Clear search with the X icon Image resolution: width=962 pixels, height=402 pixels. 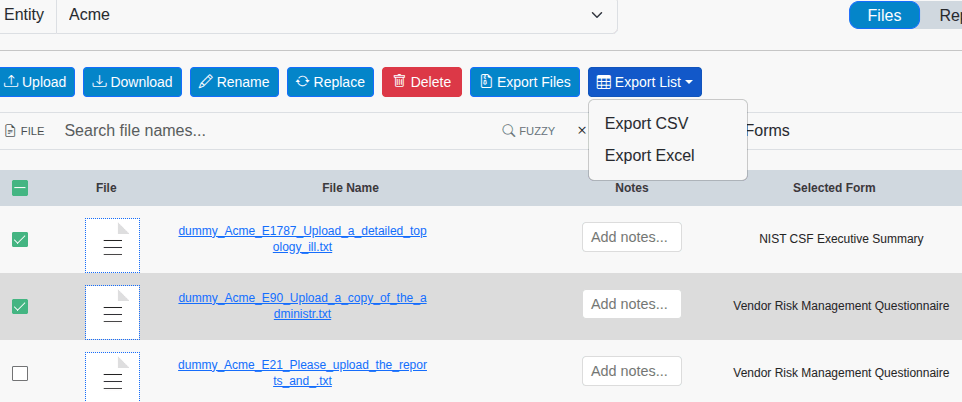click(582, 130)
